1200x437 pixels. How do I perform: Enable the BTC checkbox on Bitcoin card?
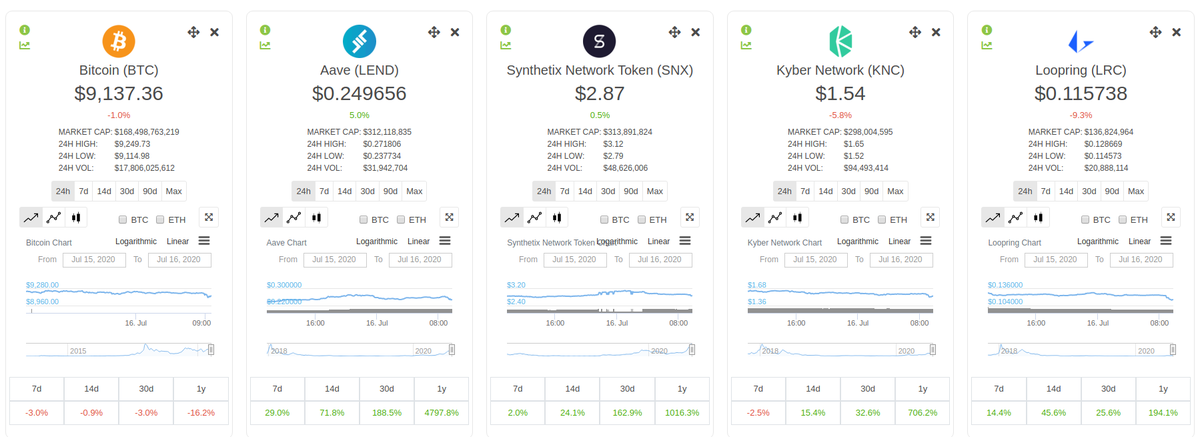pos(123,219)
